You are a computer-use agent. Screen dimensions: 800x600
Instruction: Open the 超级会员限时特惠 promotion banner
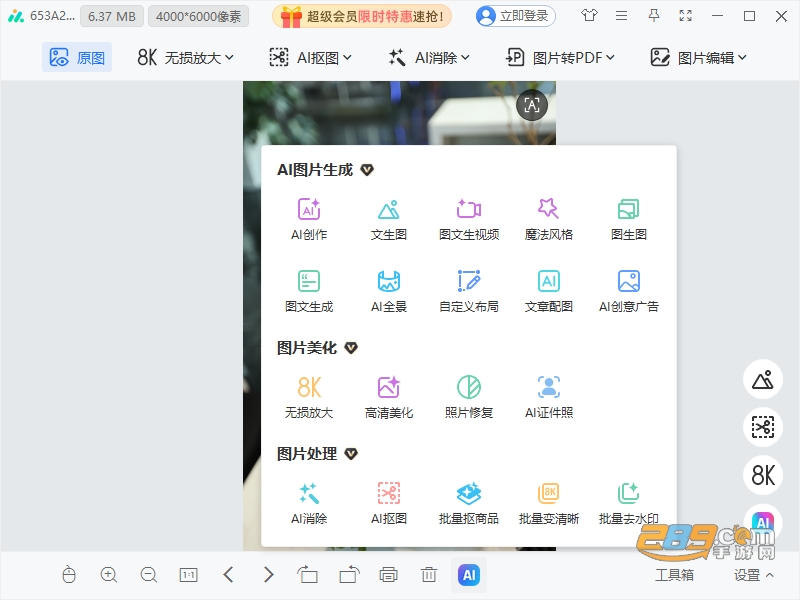[x=362, y=16]
